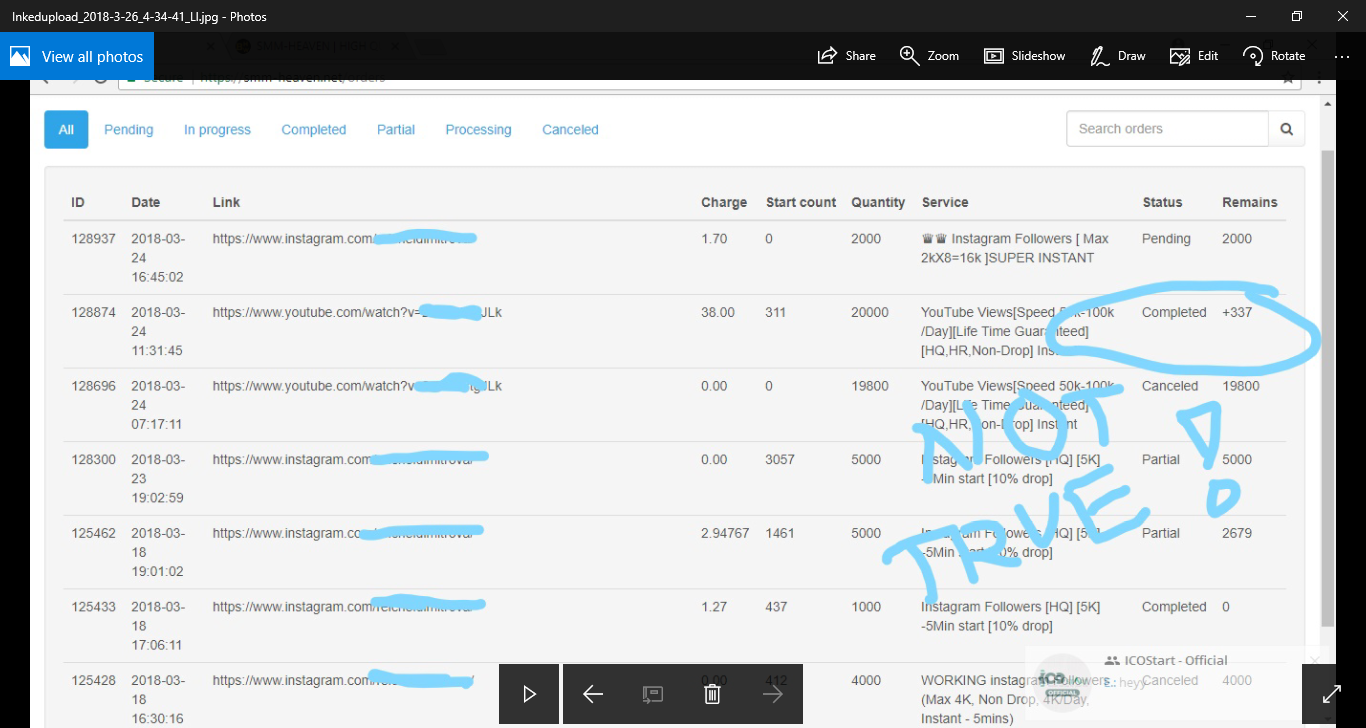Screen dimensions: 1366x728
Task: Select the All tab in the orders page
Action: coord(66,129)
